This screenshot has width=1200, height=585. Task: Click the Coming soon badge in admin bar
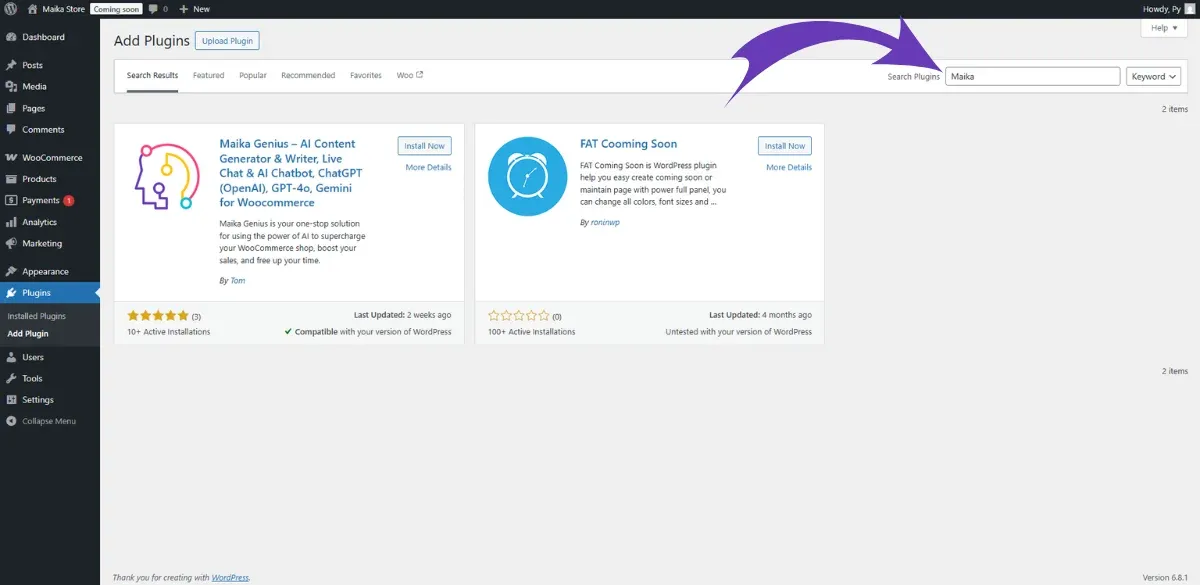pos(116,8)
